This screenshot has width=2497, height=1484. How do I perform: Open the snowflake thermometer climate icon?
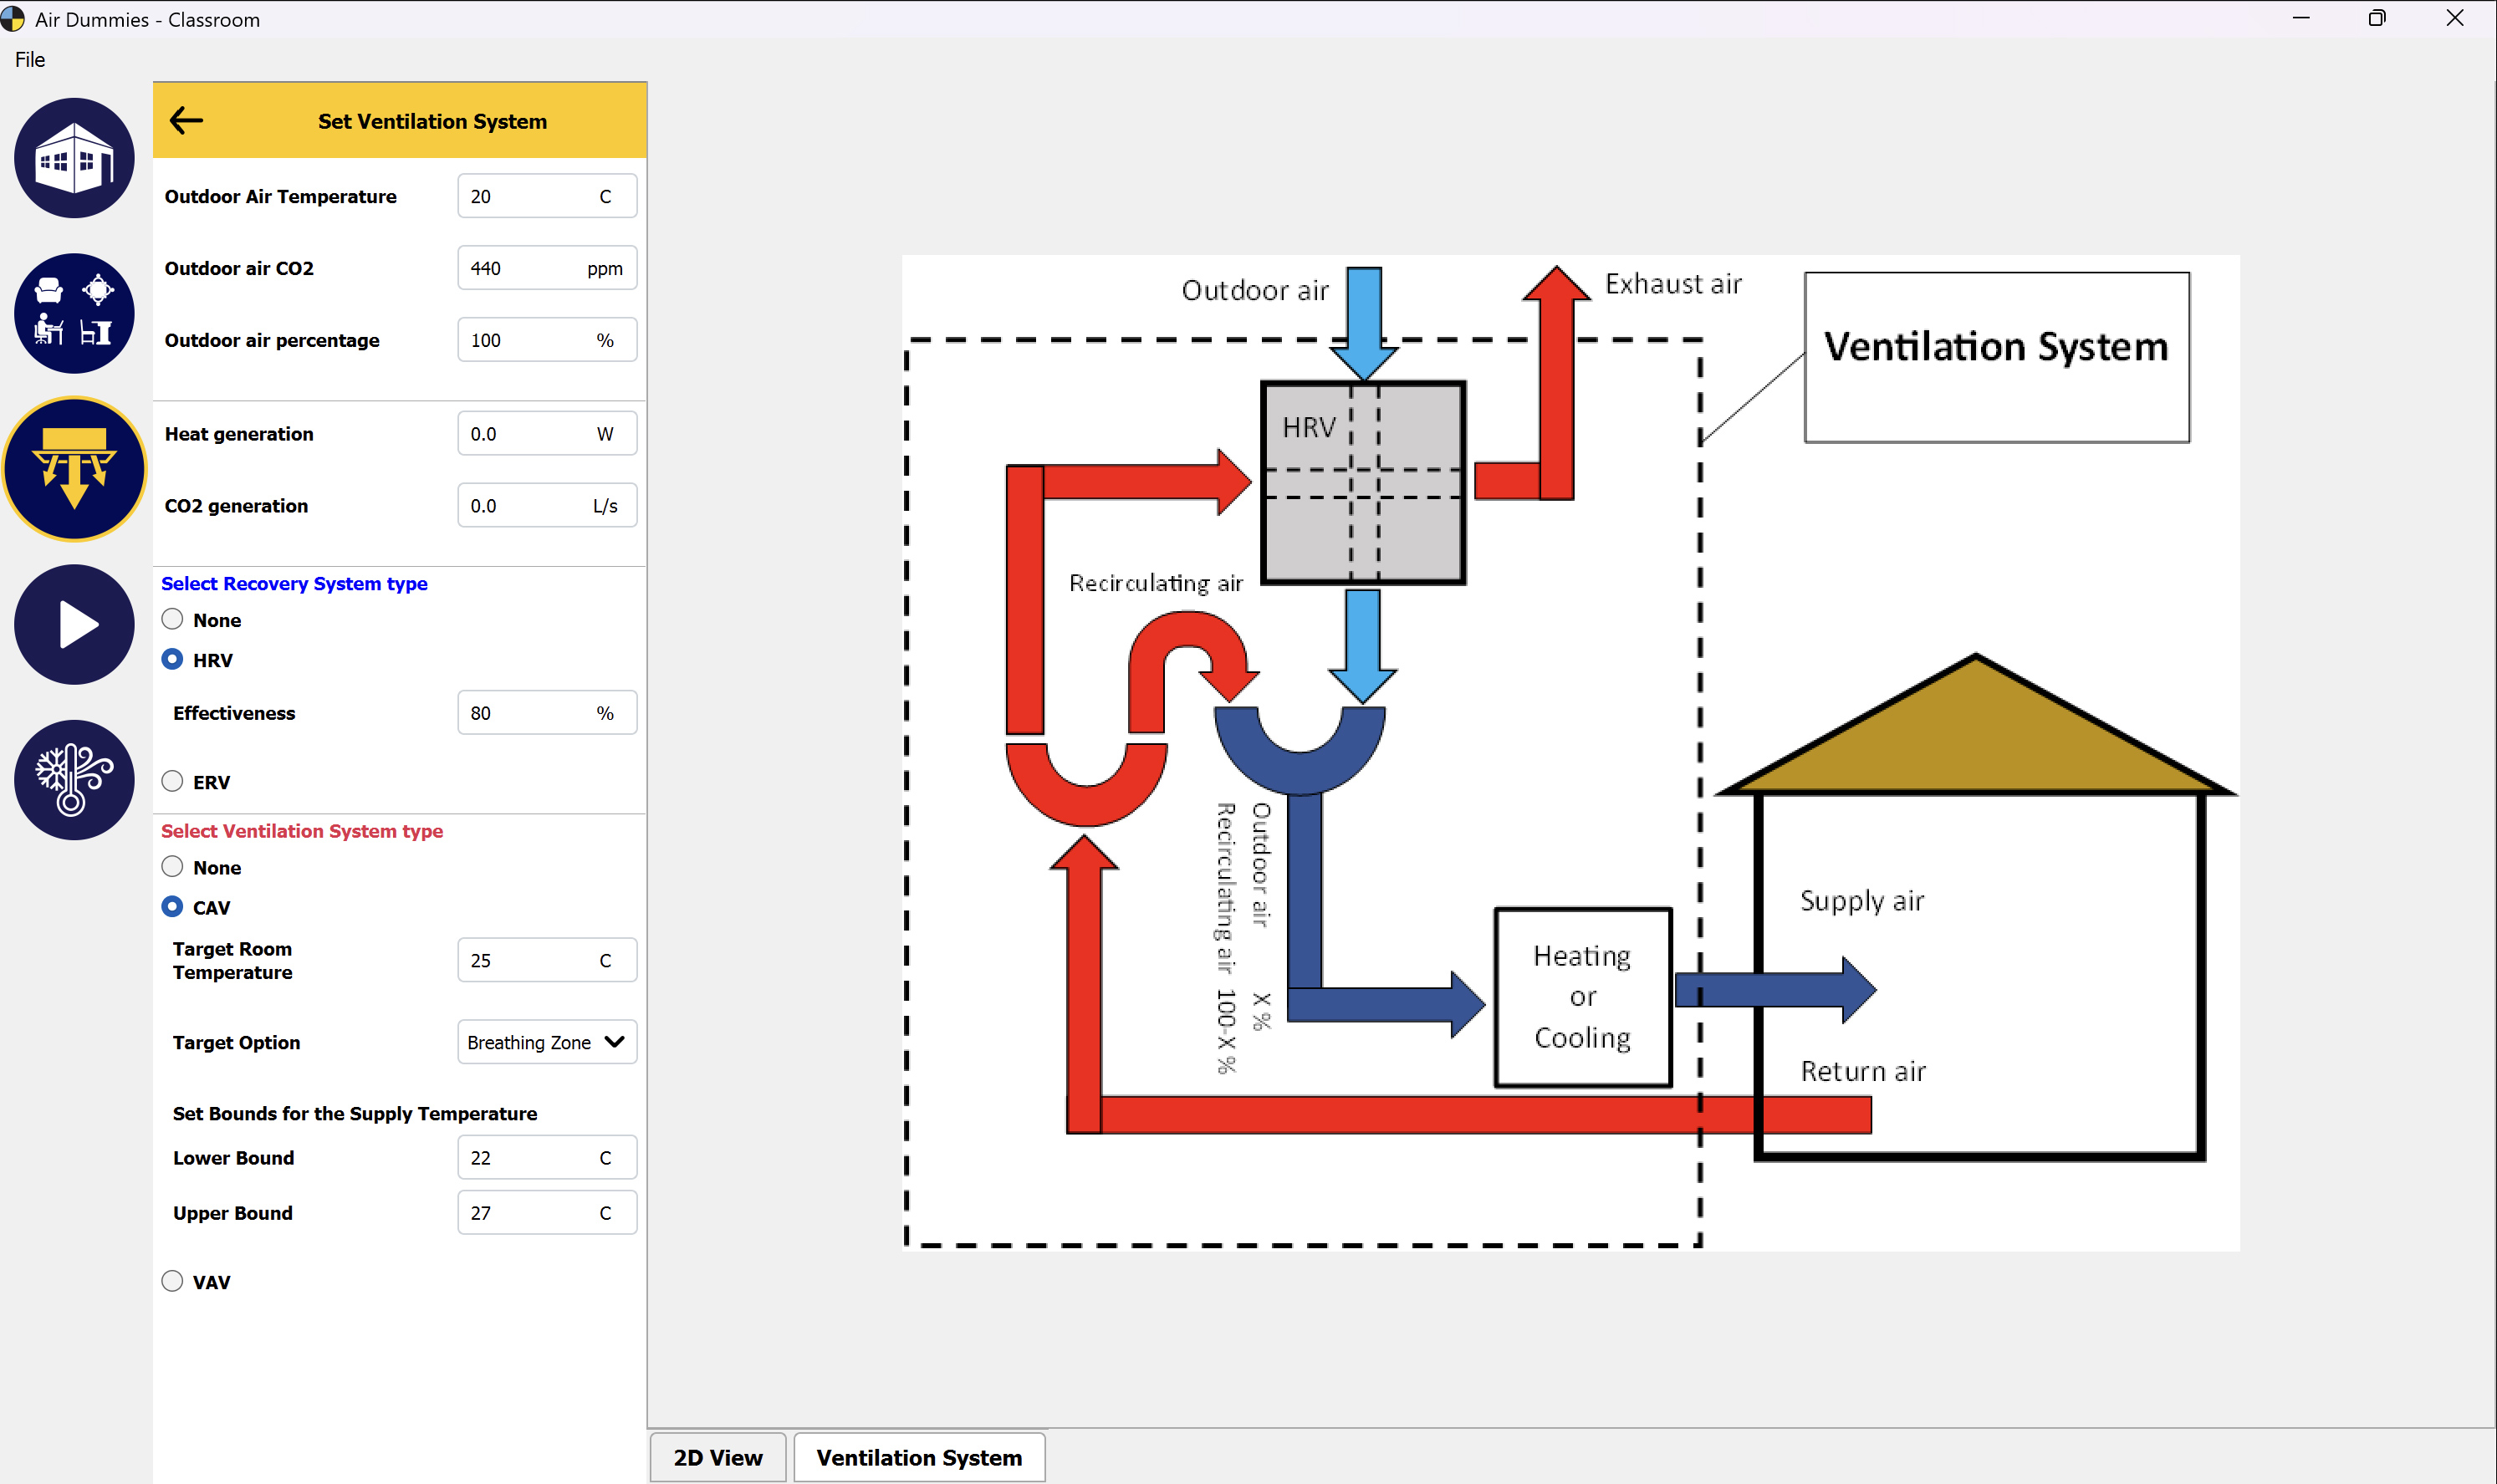point(74,780)
